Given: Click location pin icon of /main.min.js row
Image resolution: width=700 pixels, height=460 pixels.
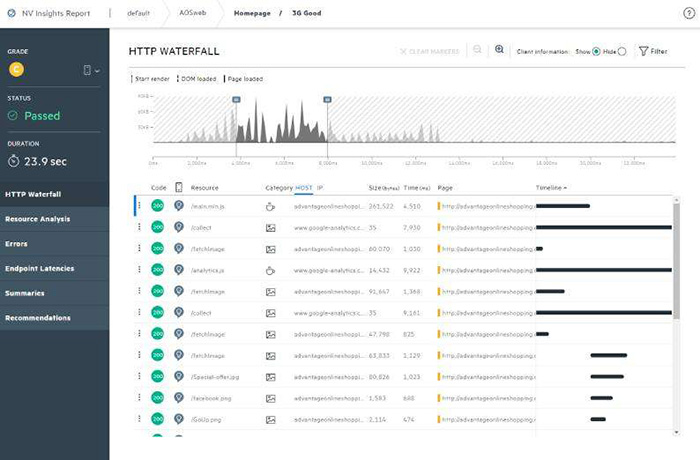Looking at the screenshot, I should [x=179, y=206].
